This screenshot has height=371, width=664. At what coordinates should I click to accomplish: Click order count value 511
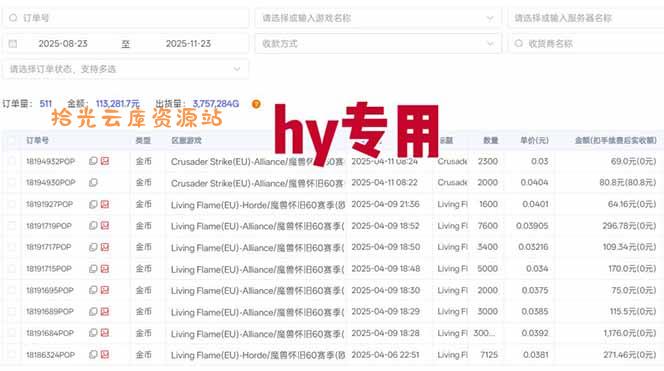pos(46,104)
